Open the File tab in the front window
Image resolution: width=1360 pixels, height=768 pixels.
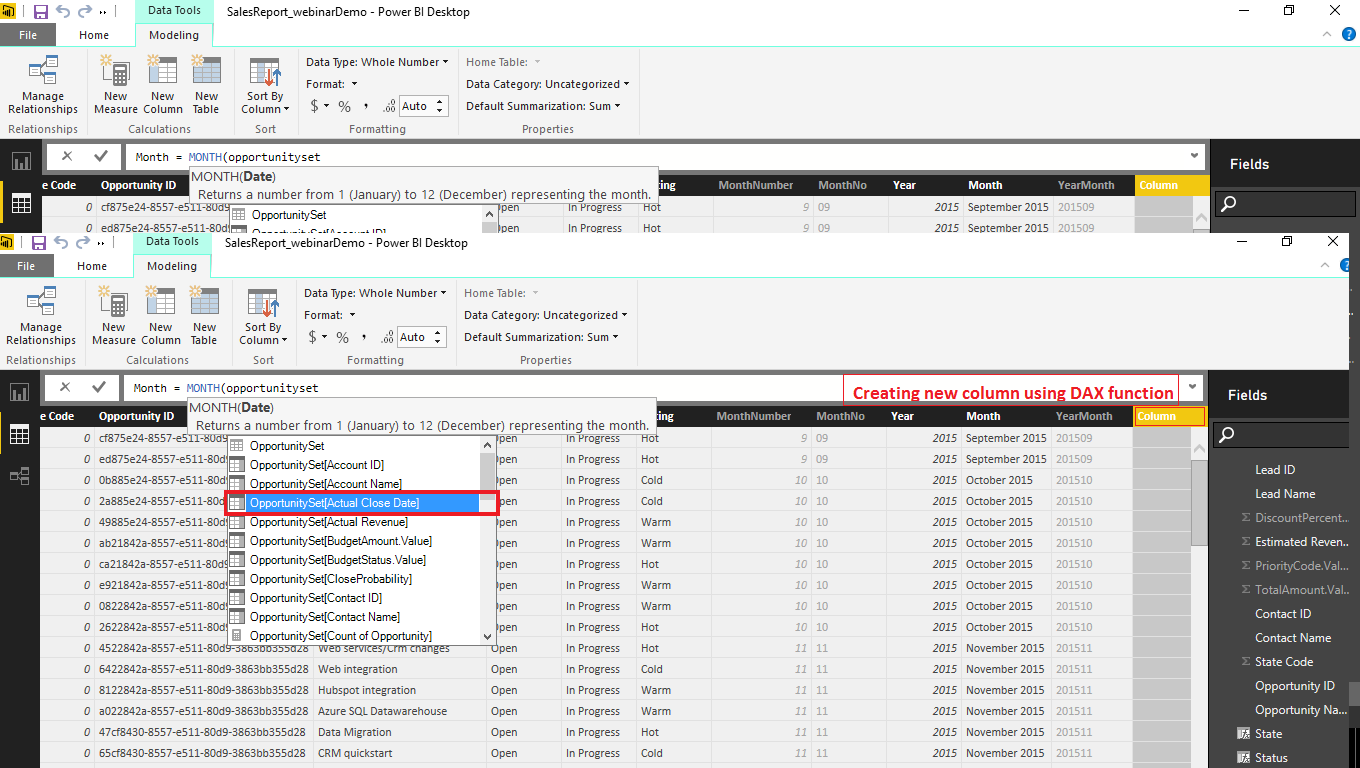pos(26,266)
